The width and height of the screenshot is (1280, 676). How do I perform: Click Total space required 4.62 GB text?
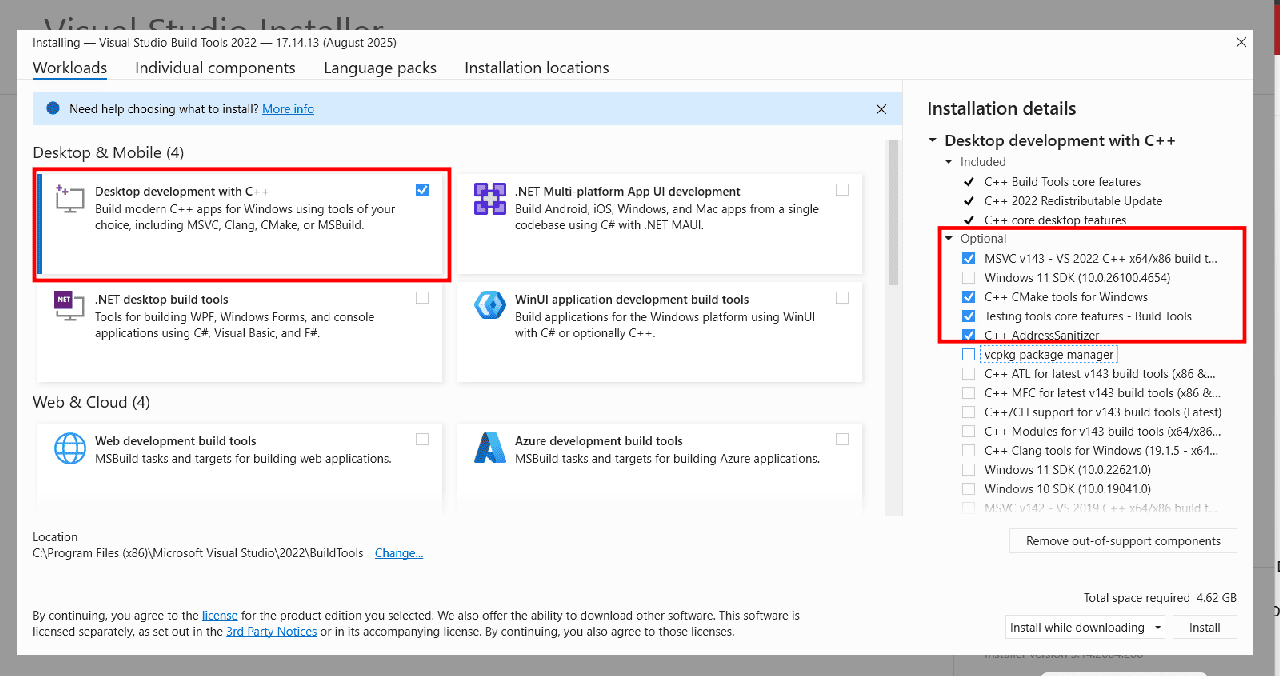pyautogui.click(x=1160, y=598)
